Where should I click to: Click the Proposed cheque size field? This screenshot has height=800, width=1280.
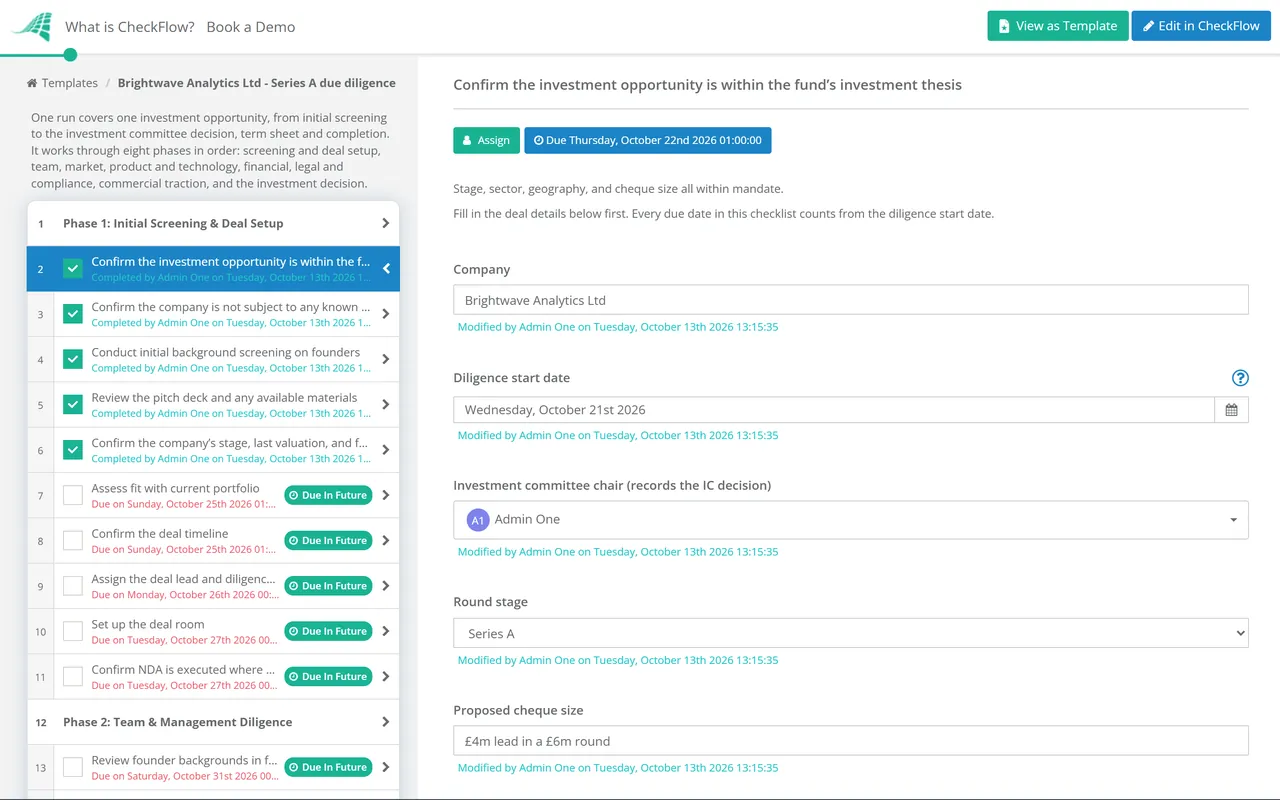tap(851, 741)
